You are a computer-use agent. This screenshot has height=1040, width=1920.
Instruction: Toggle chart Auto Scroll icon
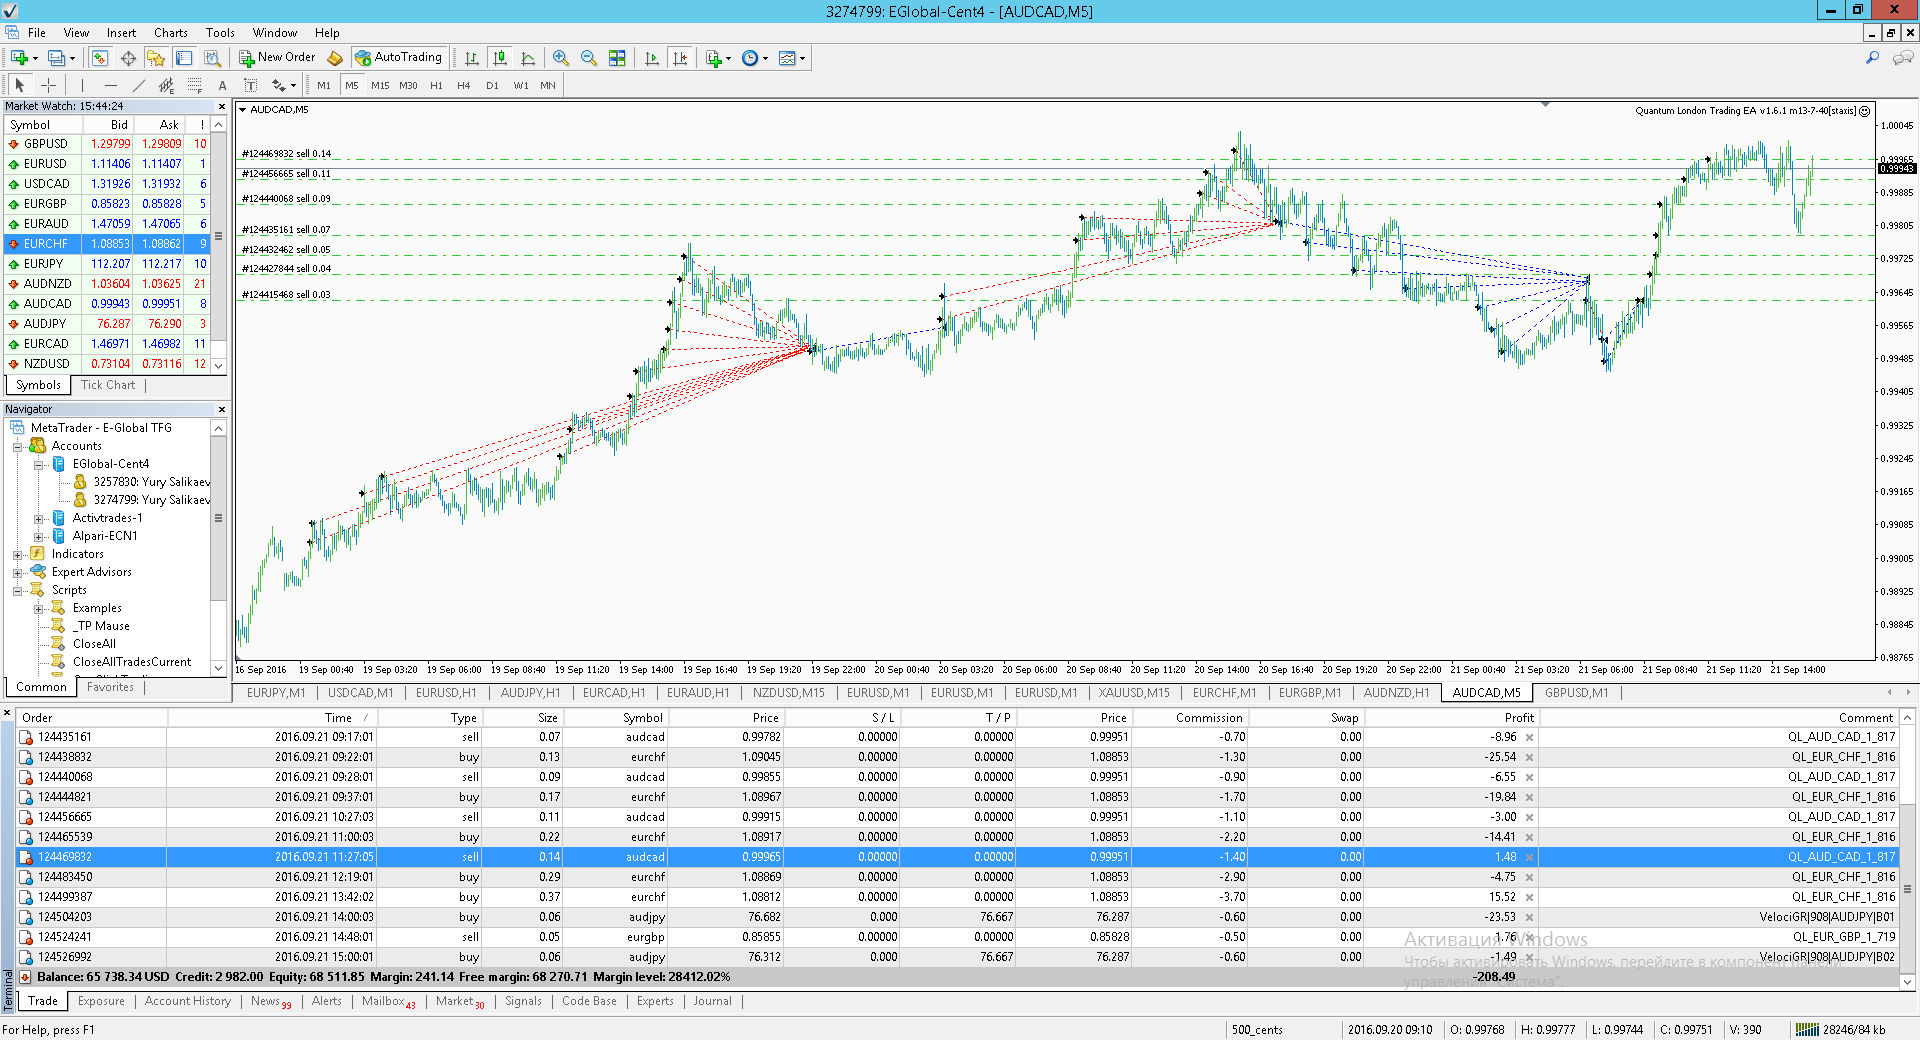[x=652, y=58]
